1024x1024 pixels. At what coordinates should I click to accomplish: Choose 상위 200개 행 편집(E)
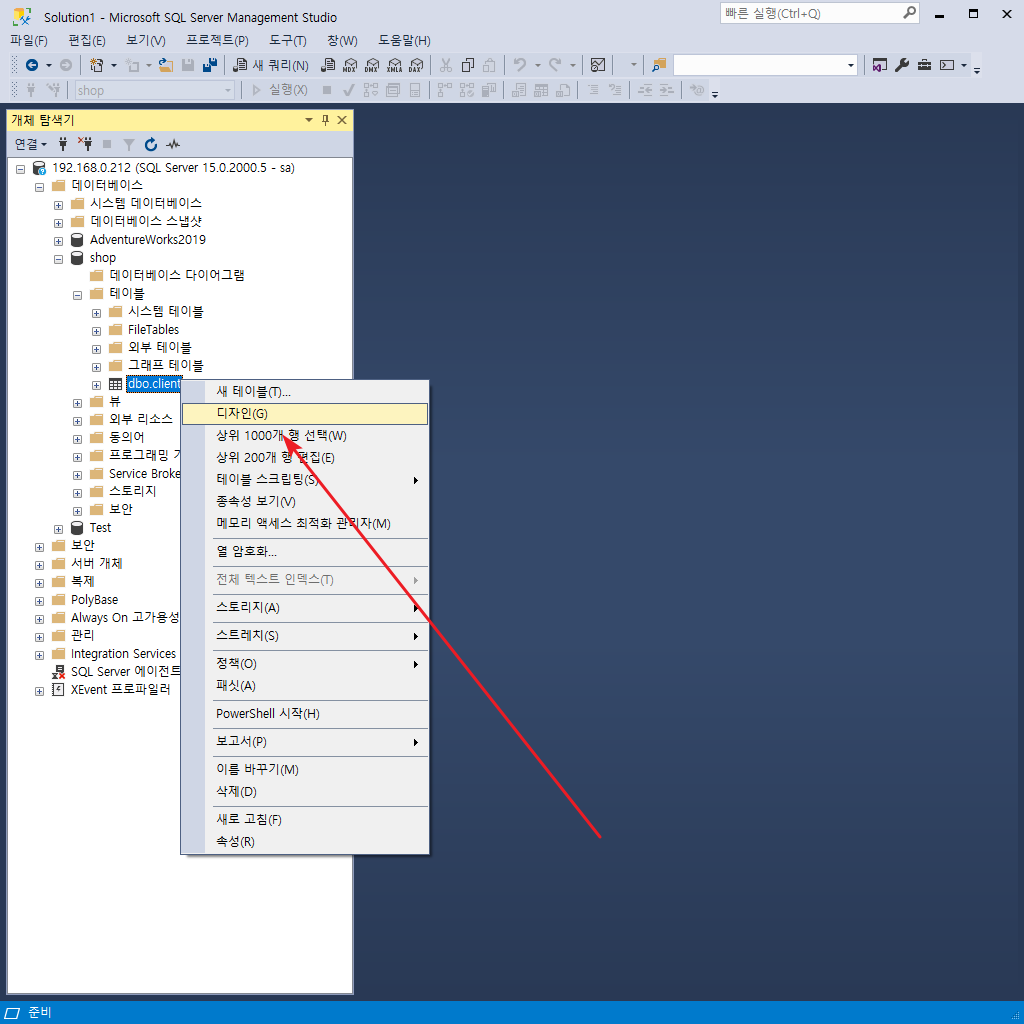[305, 458]
